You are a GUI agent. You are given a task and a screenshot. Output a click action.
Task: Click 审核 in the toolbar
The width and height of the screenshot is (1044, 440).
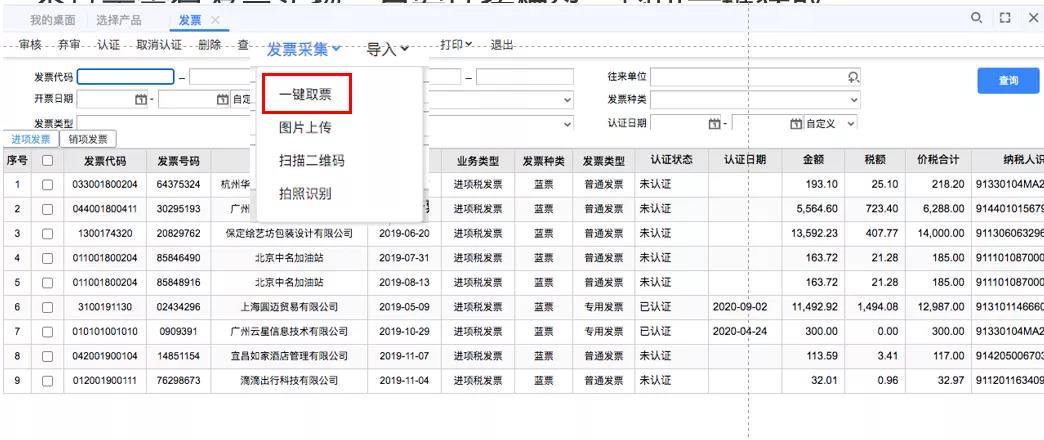coord(30,46)
